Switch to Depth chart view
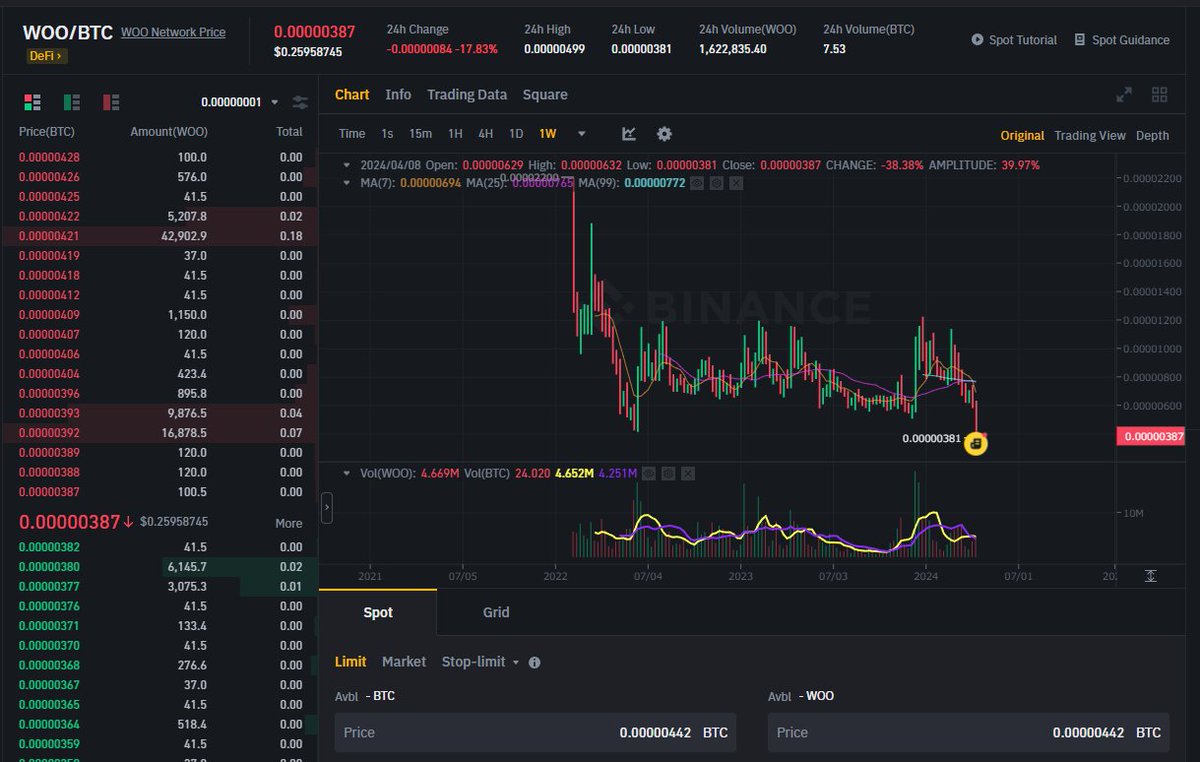 tap(1152, 135)
